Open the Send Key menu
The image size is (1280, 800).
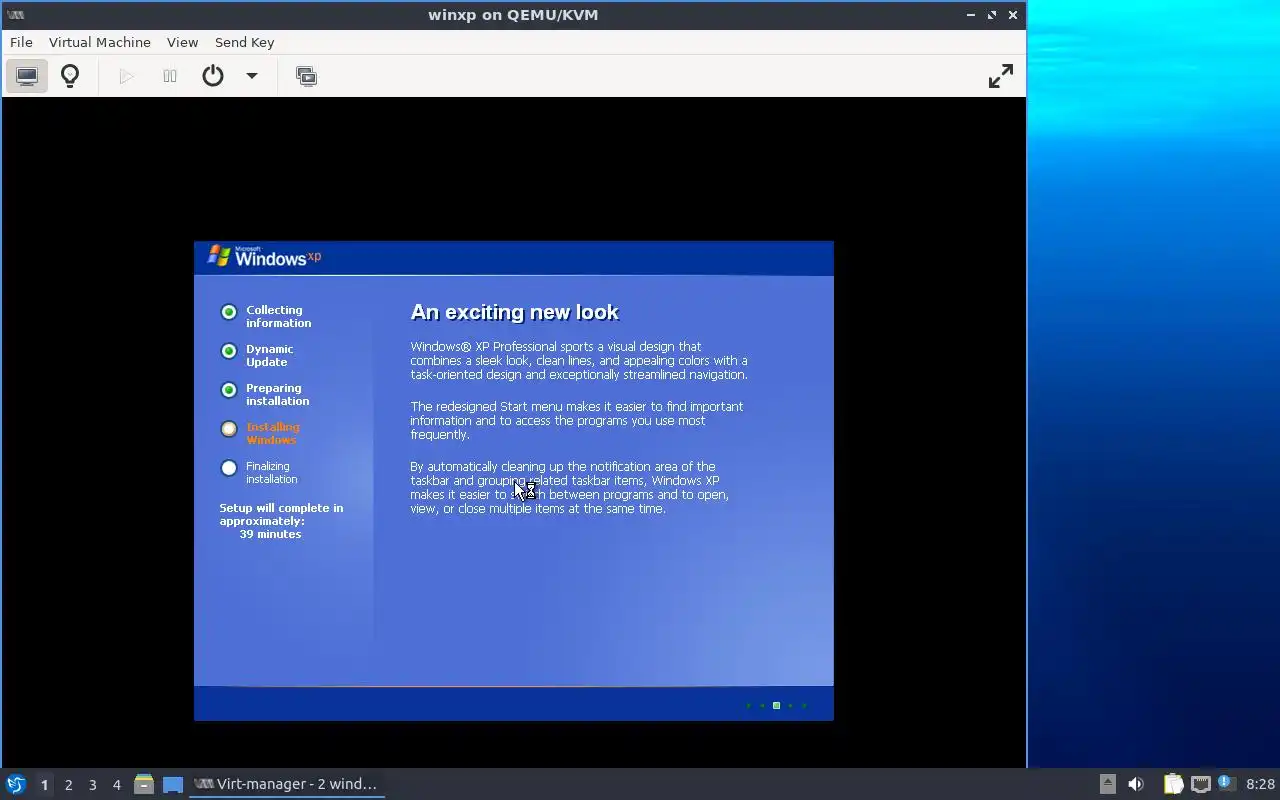coord(244,42)
